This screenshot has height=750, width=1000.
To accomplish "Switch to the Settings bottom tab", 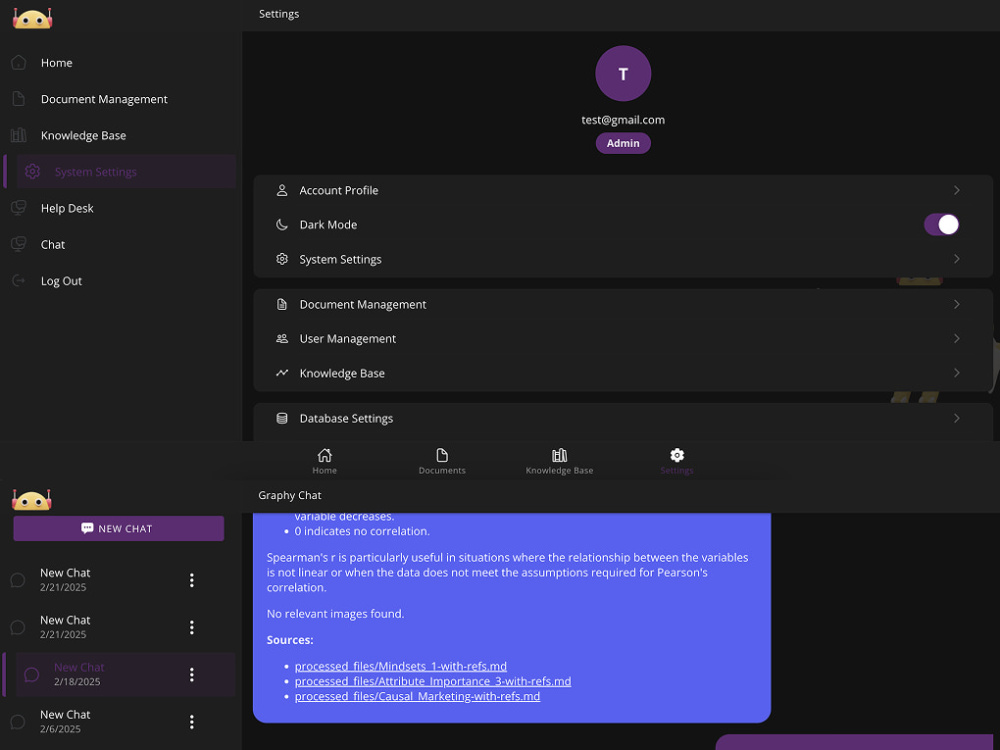I will click(677, 461).
